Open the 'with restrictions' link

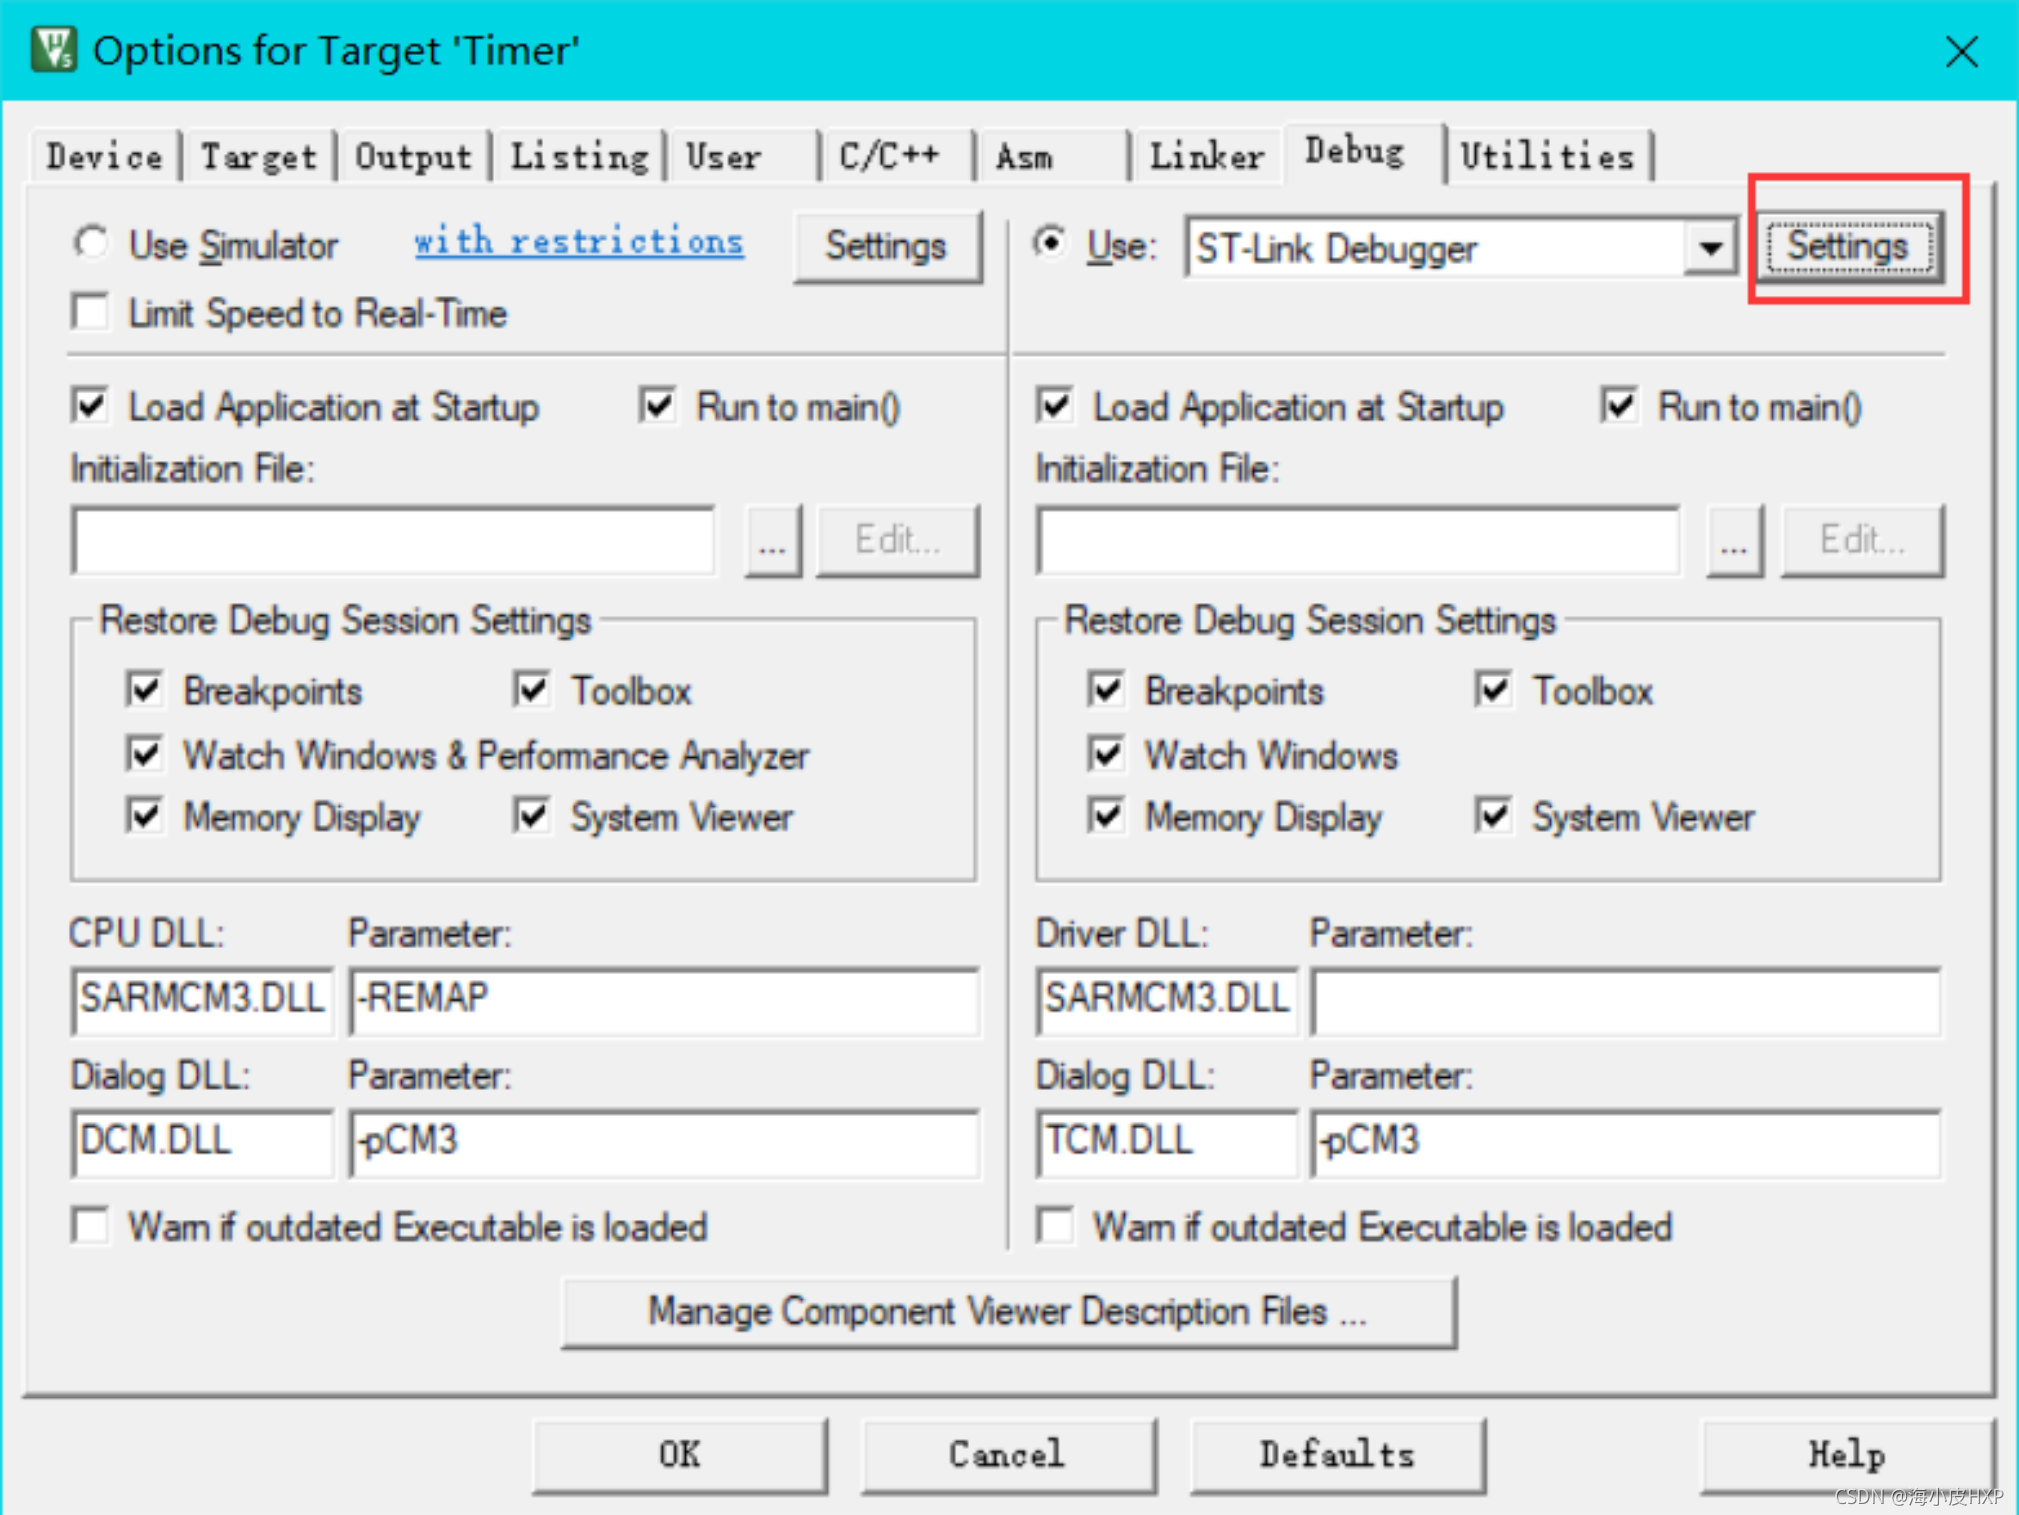578,241
